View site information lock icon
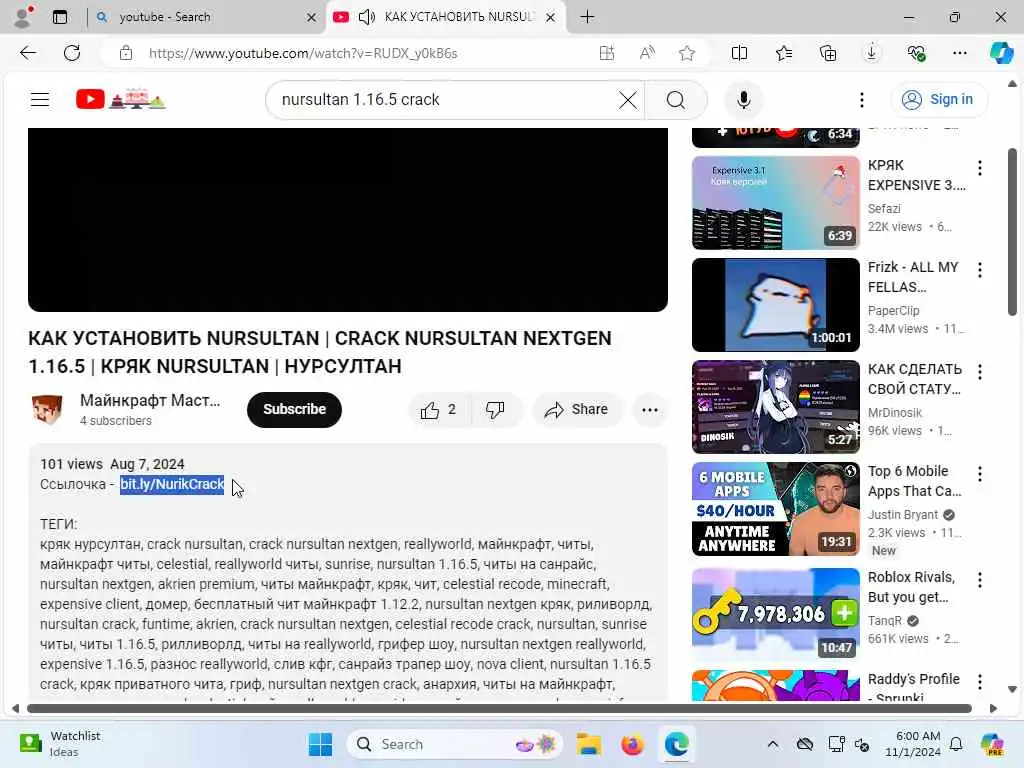This screenshot has height=768, width=1024. pos(126,53)
